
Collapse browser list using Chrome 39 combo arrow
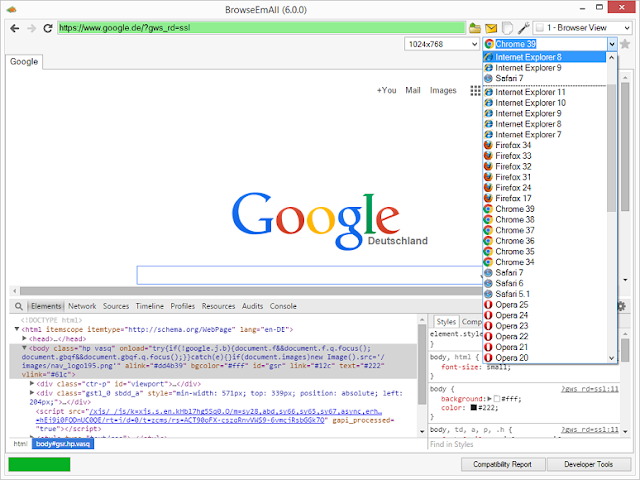[x=612, y=44]
